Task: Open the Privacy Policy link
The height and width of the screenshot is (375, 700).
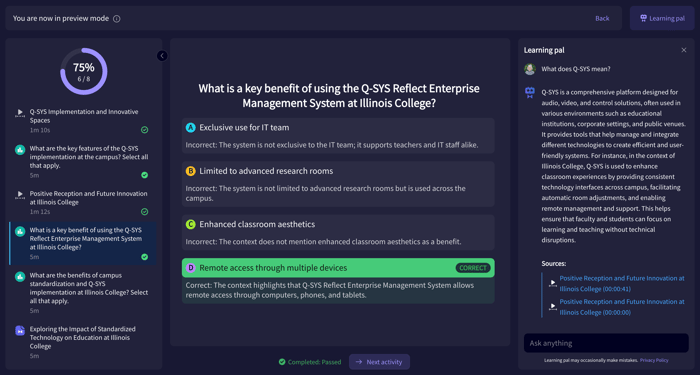Action: [654, 360]
